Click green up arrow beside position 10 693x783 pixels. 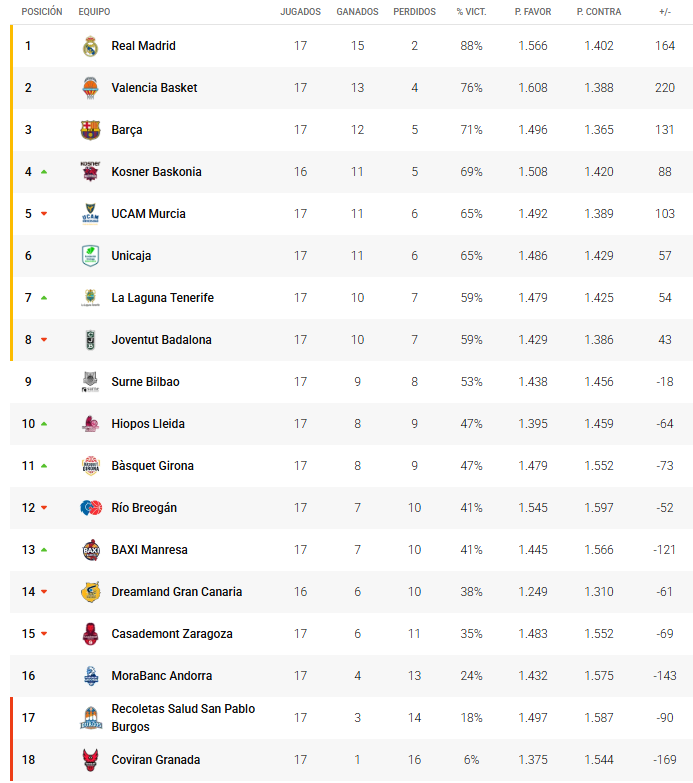[x=44, y=424]
